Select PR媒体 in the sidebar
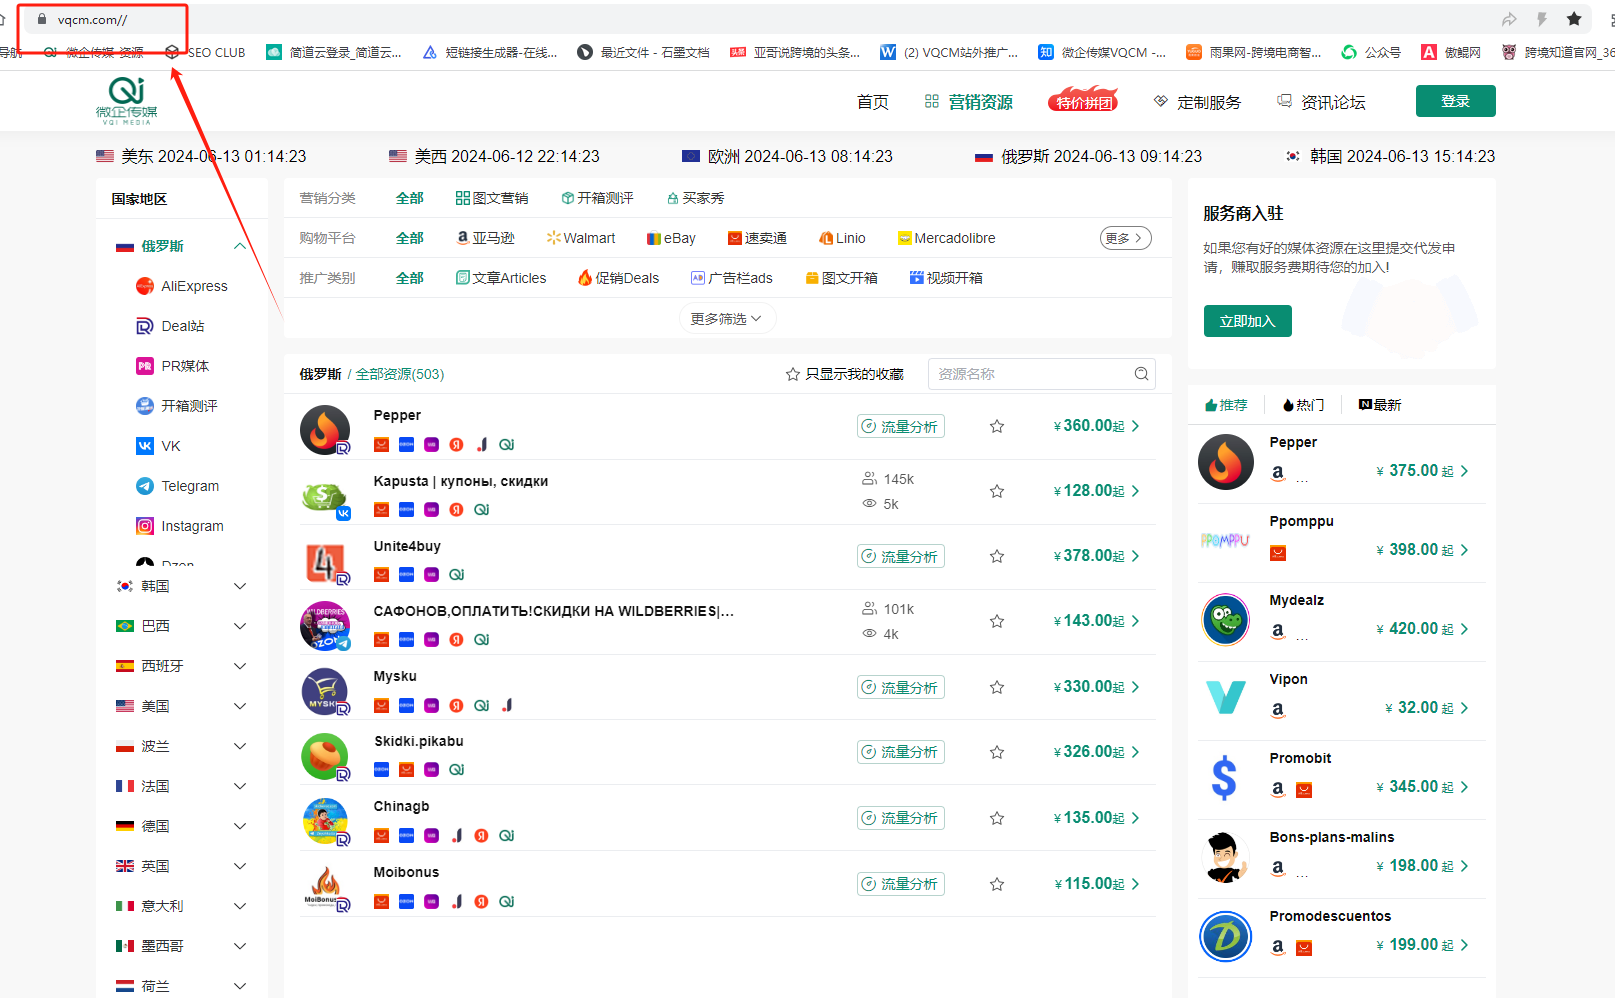Screen dimensions: 1615x998 (x=173, y=366)
